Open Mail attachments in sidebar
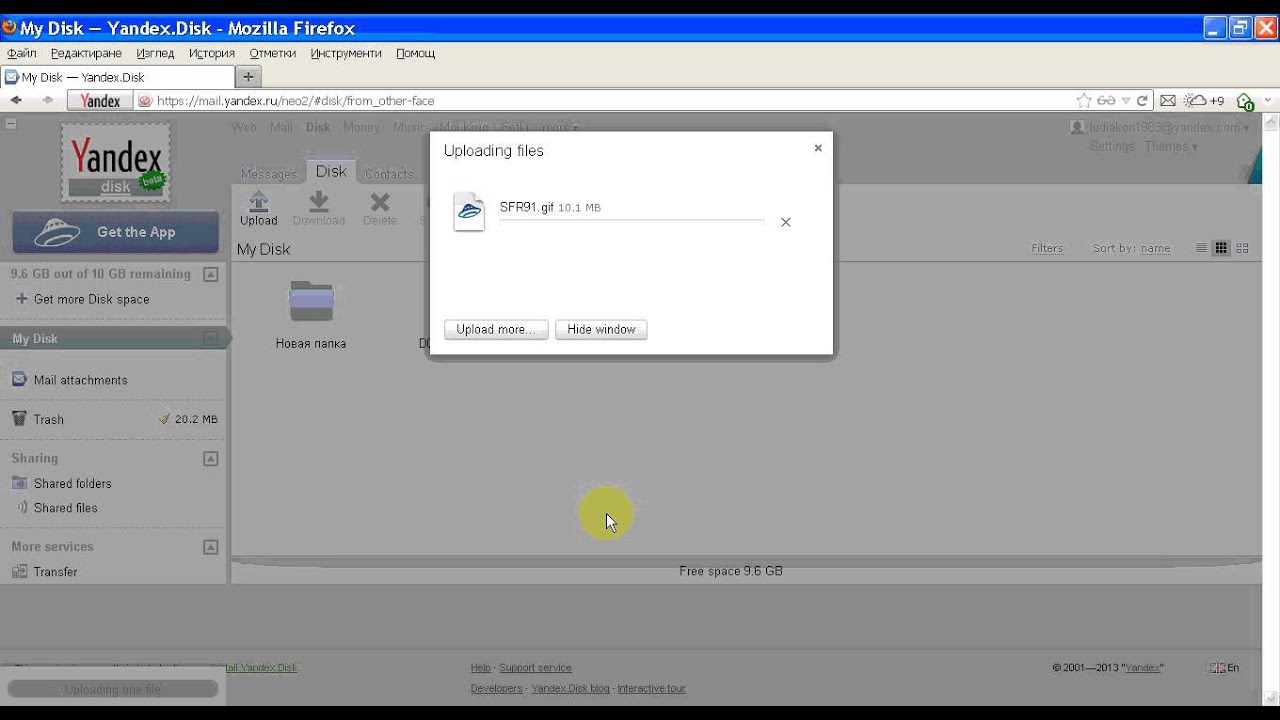This screenshot has width=1280, height=720. (80, 380)
